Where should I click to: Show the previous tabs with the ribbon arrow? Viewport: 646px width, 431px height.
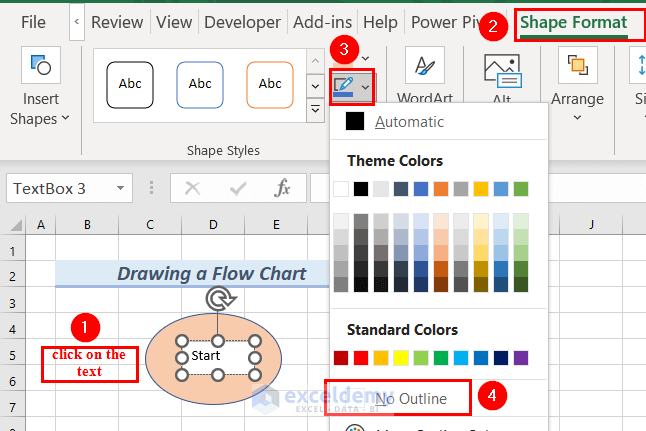(77, 22)
